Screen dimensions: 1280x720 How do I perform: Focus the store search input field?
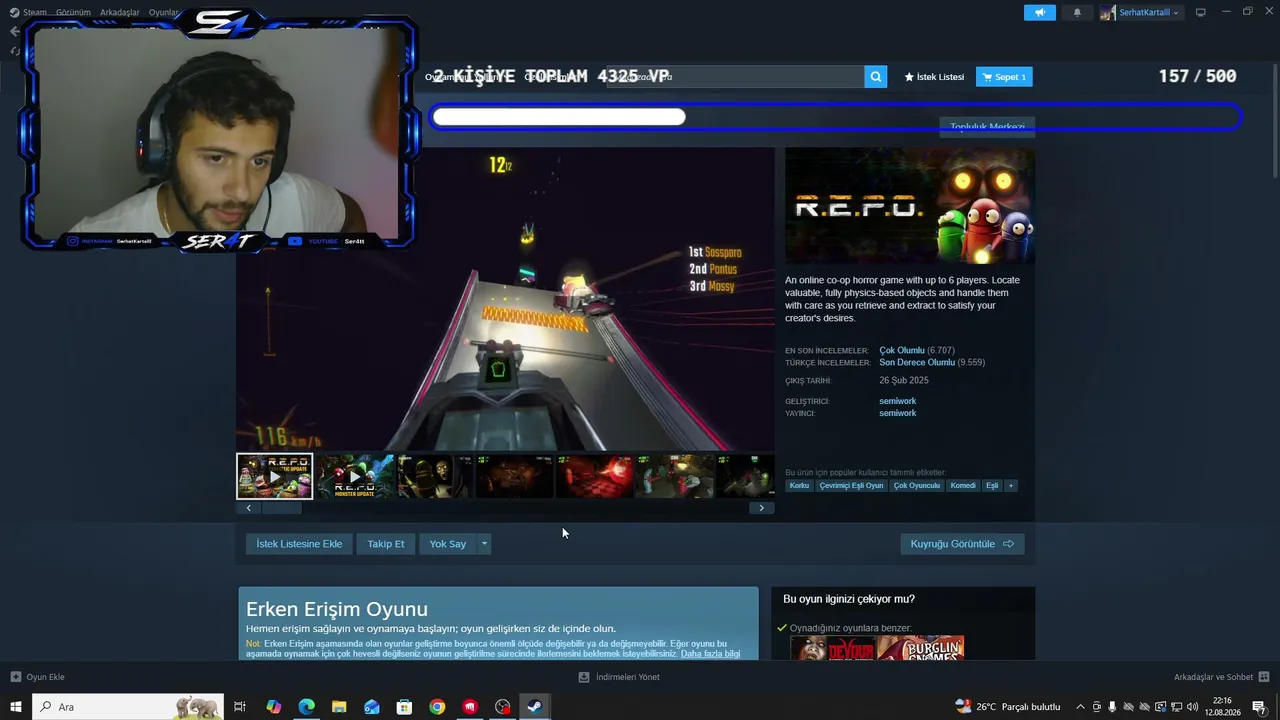[x=735, y=77]
